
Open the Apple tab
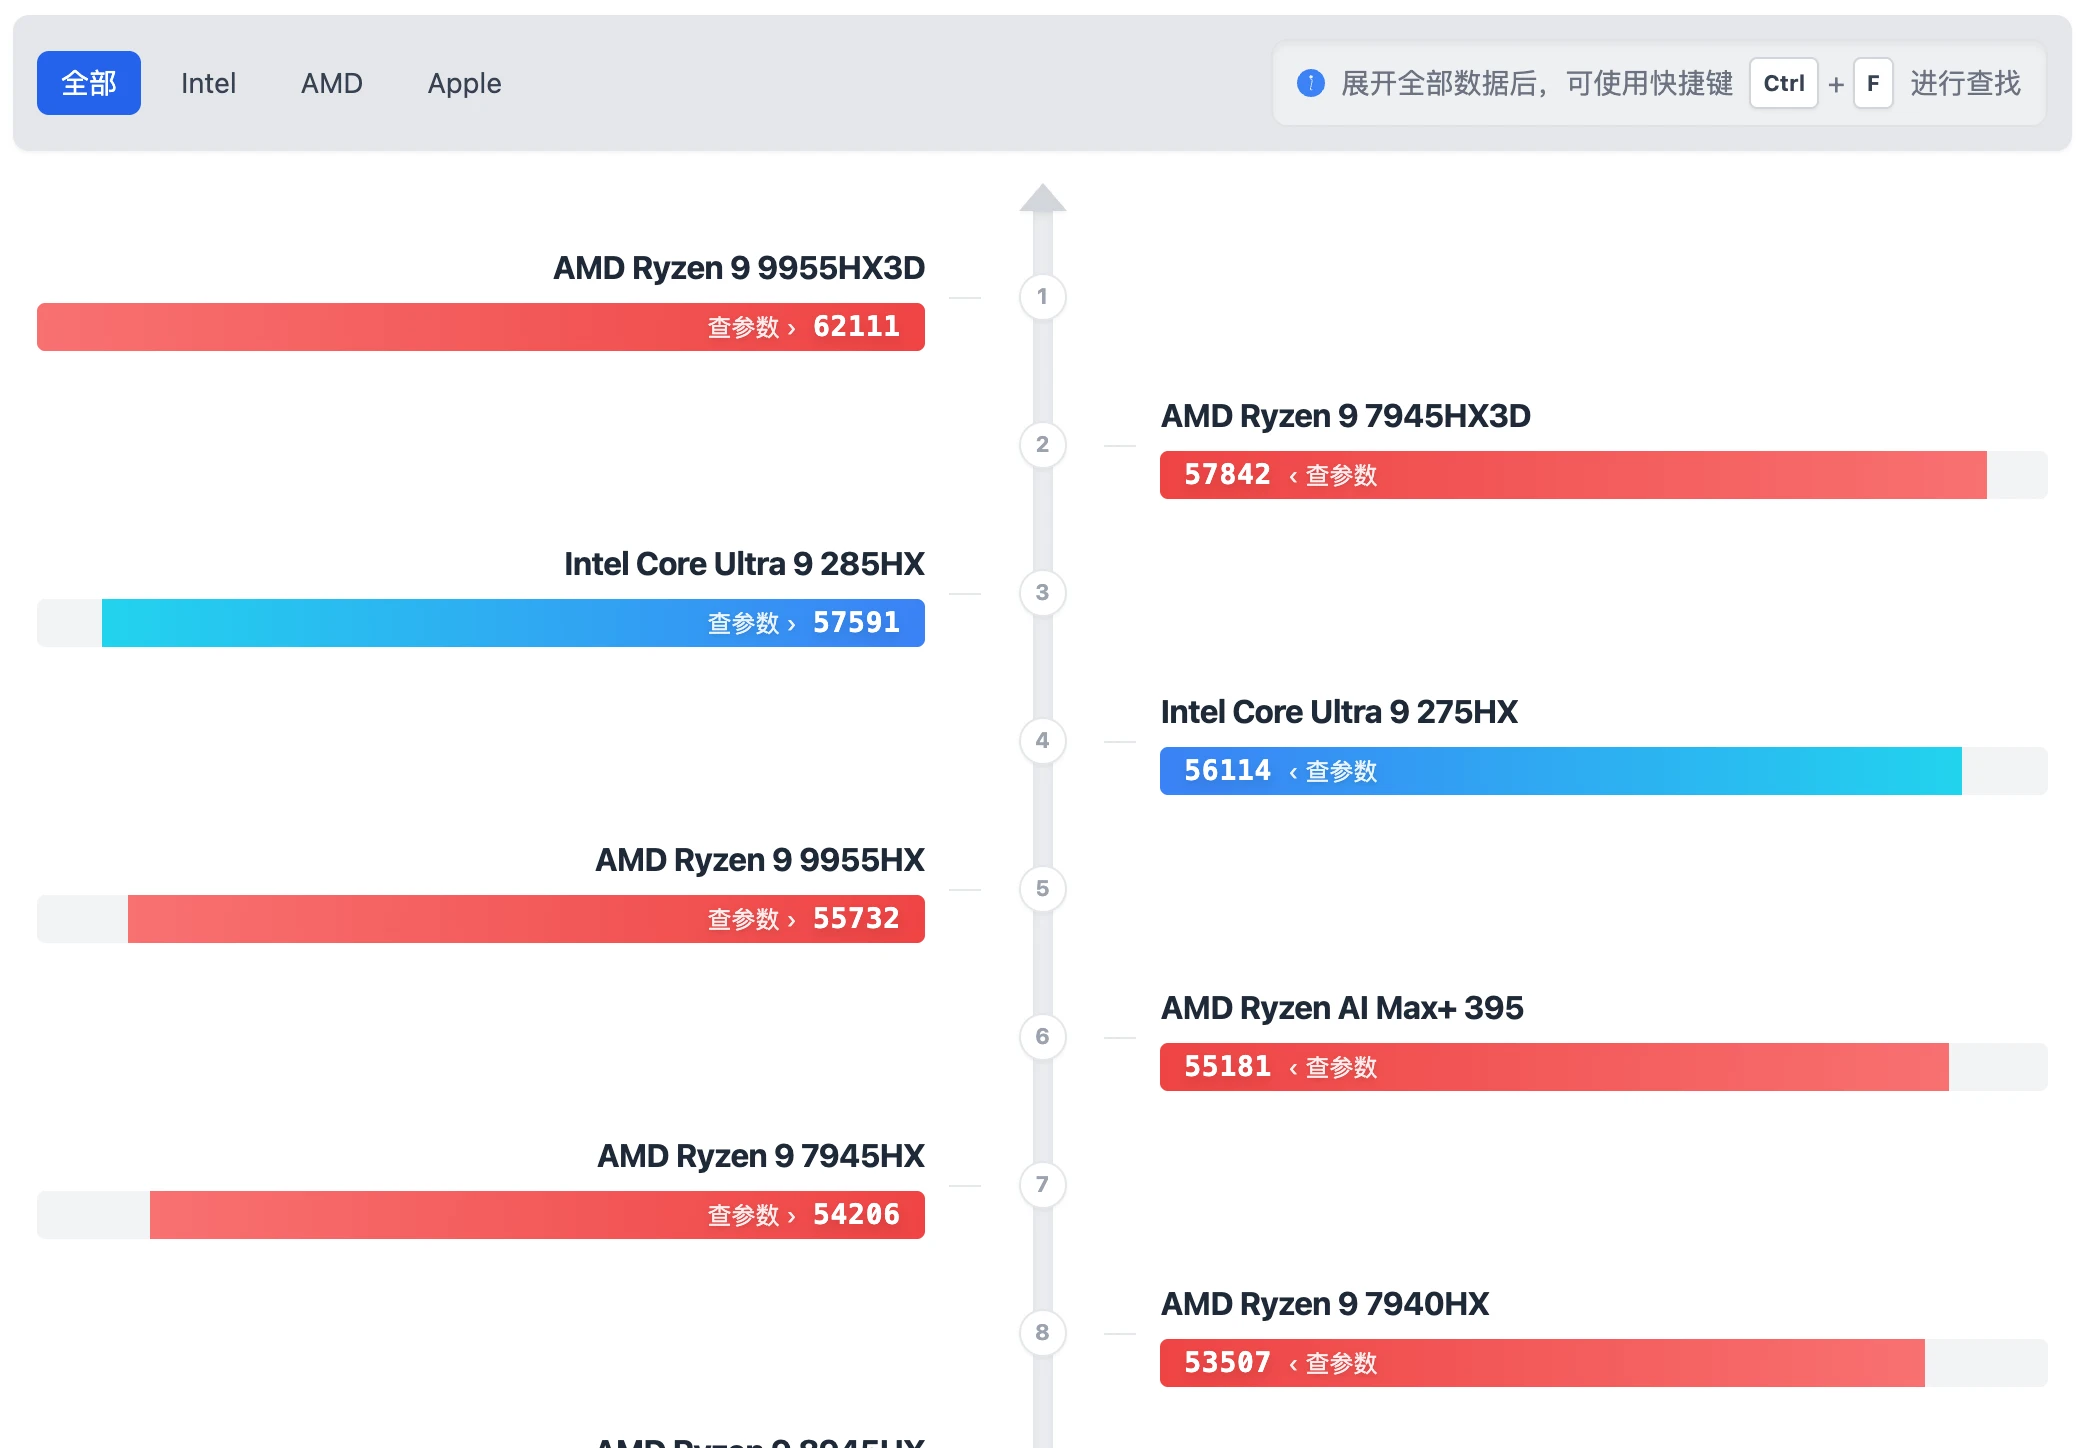coord(464,83)
